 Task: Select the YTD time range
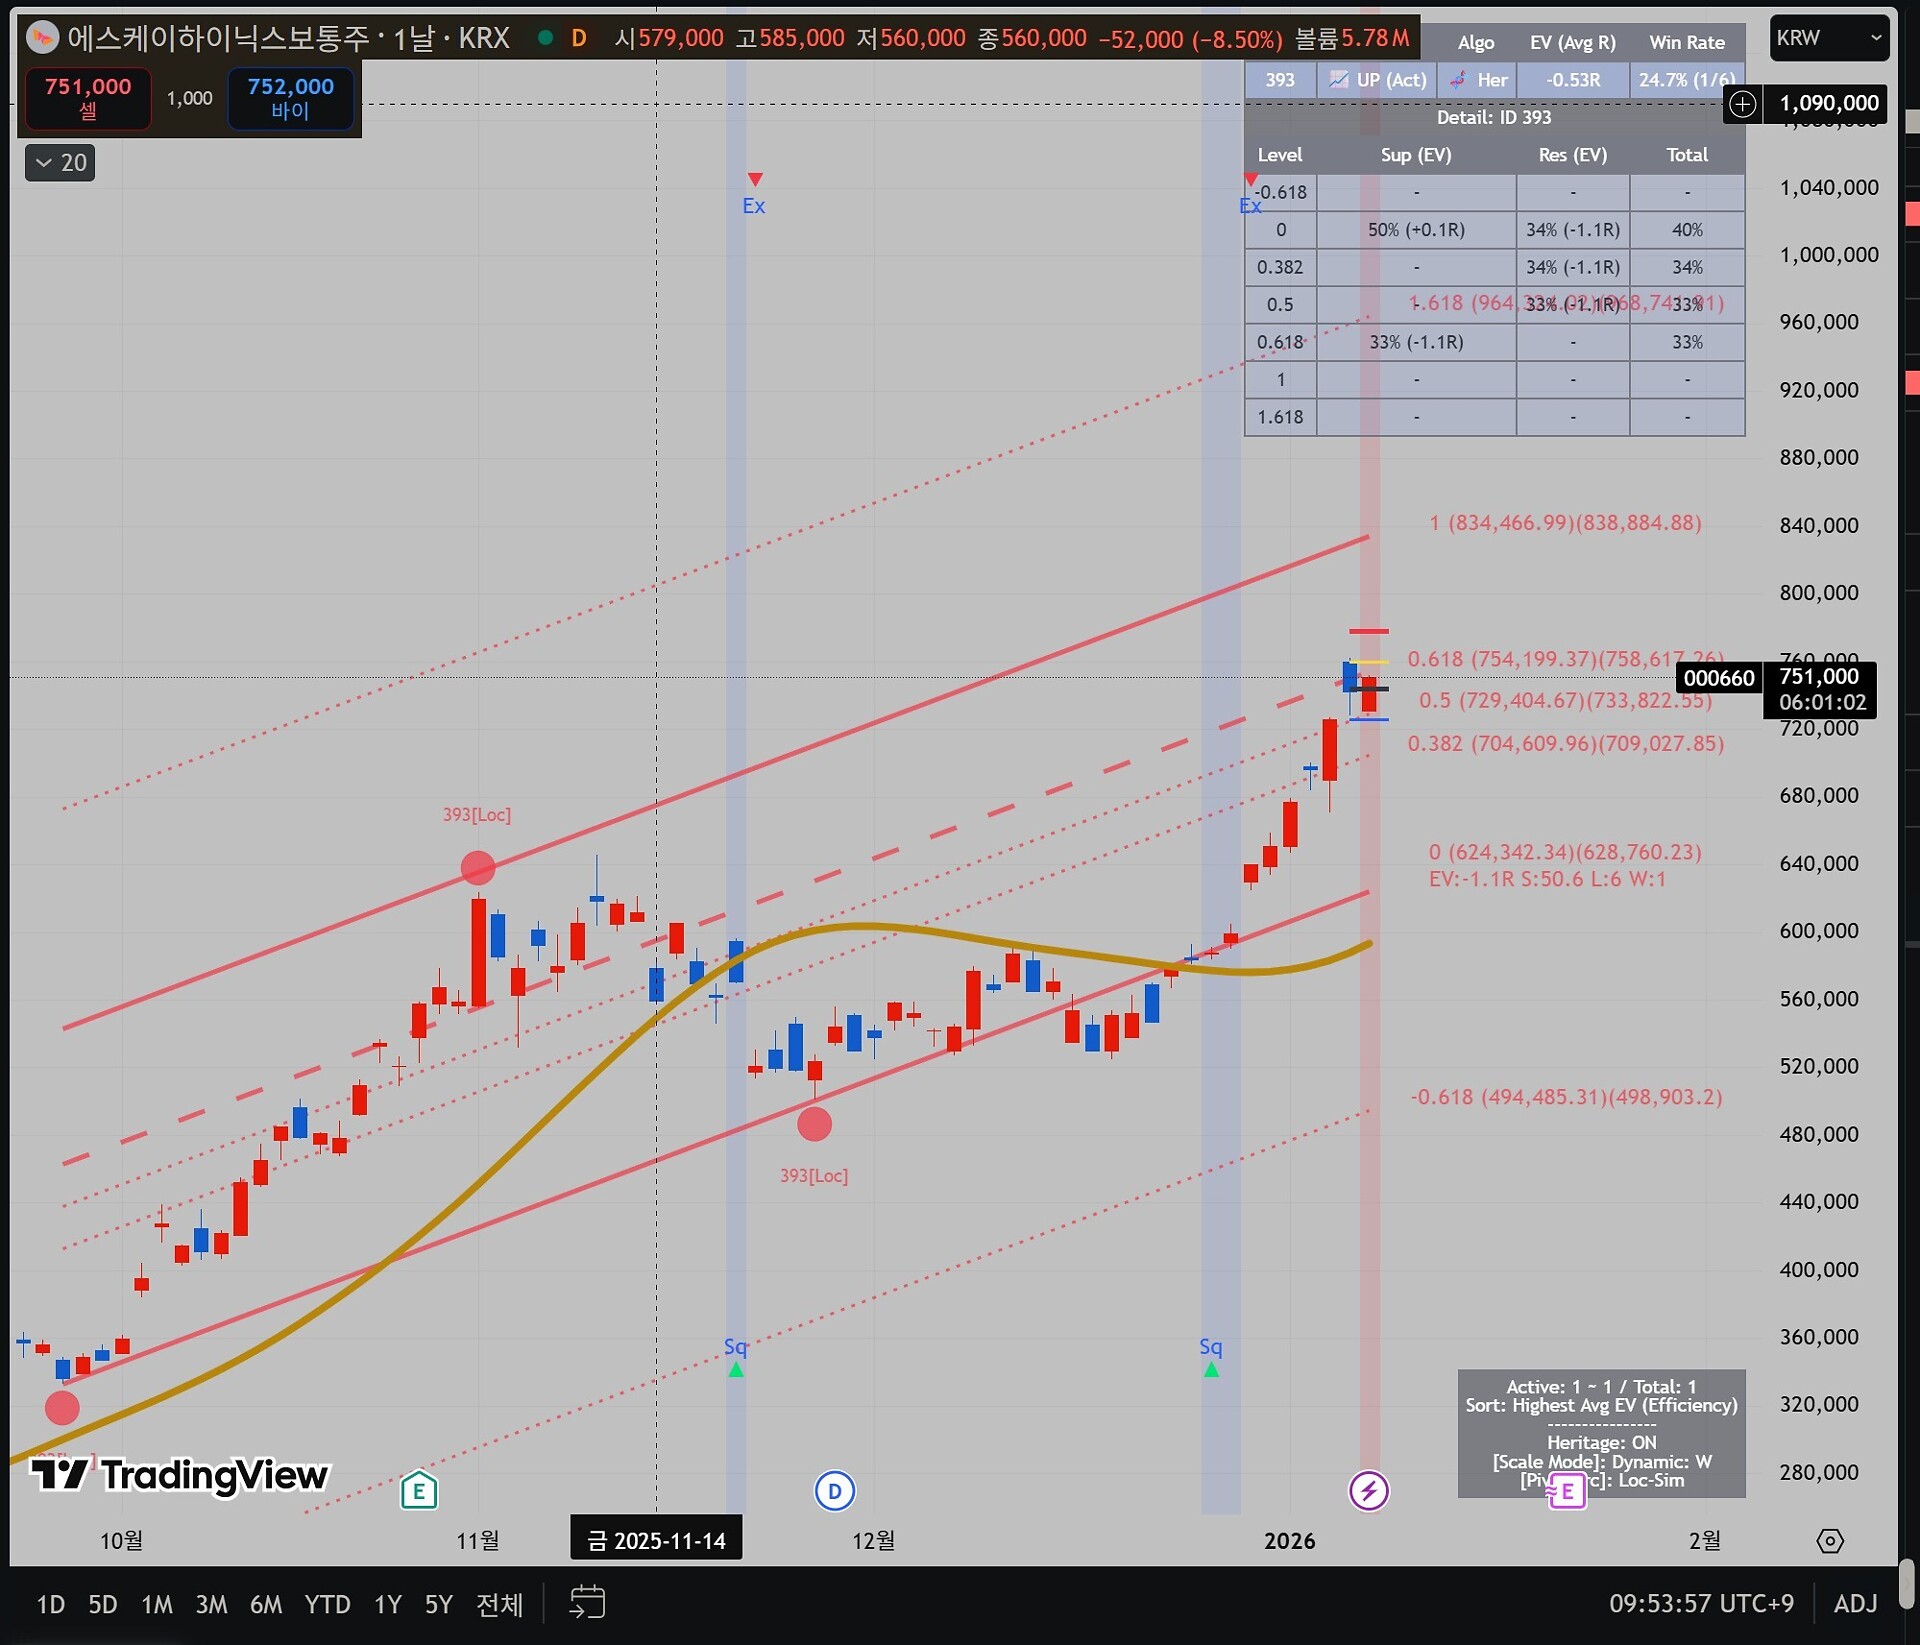point(327,1604)
